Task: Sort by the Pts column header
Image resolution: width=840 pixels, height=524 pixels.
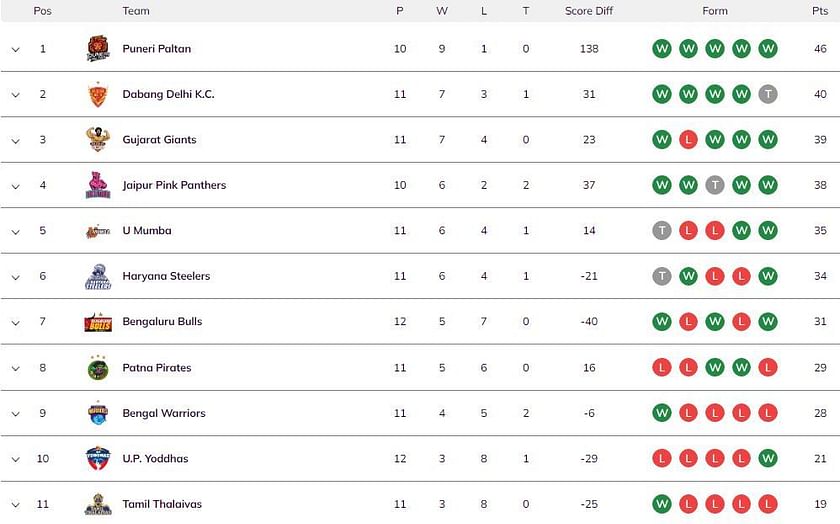Action: coord(820,11)
